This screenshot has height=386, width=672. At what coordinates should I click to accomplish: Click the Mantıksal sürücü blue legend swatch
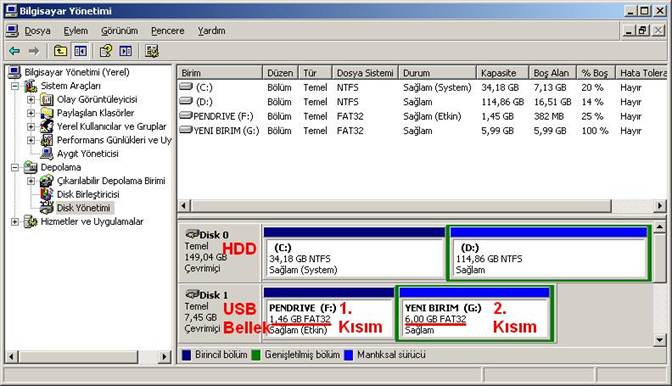[348, 355]
